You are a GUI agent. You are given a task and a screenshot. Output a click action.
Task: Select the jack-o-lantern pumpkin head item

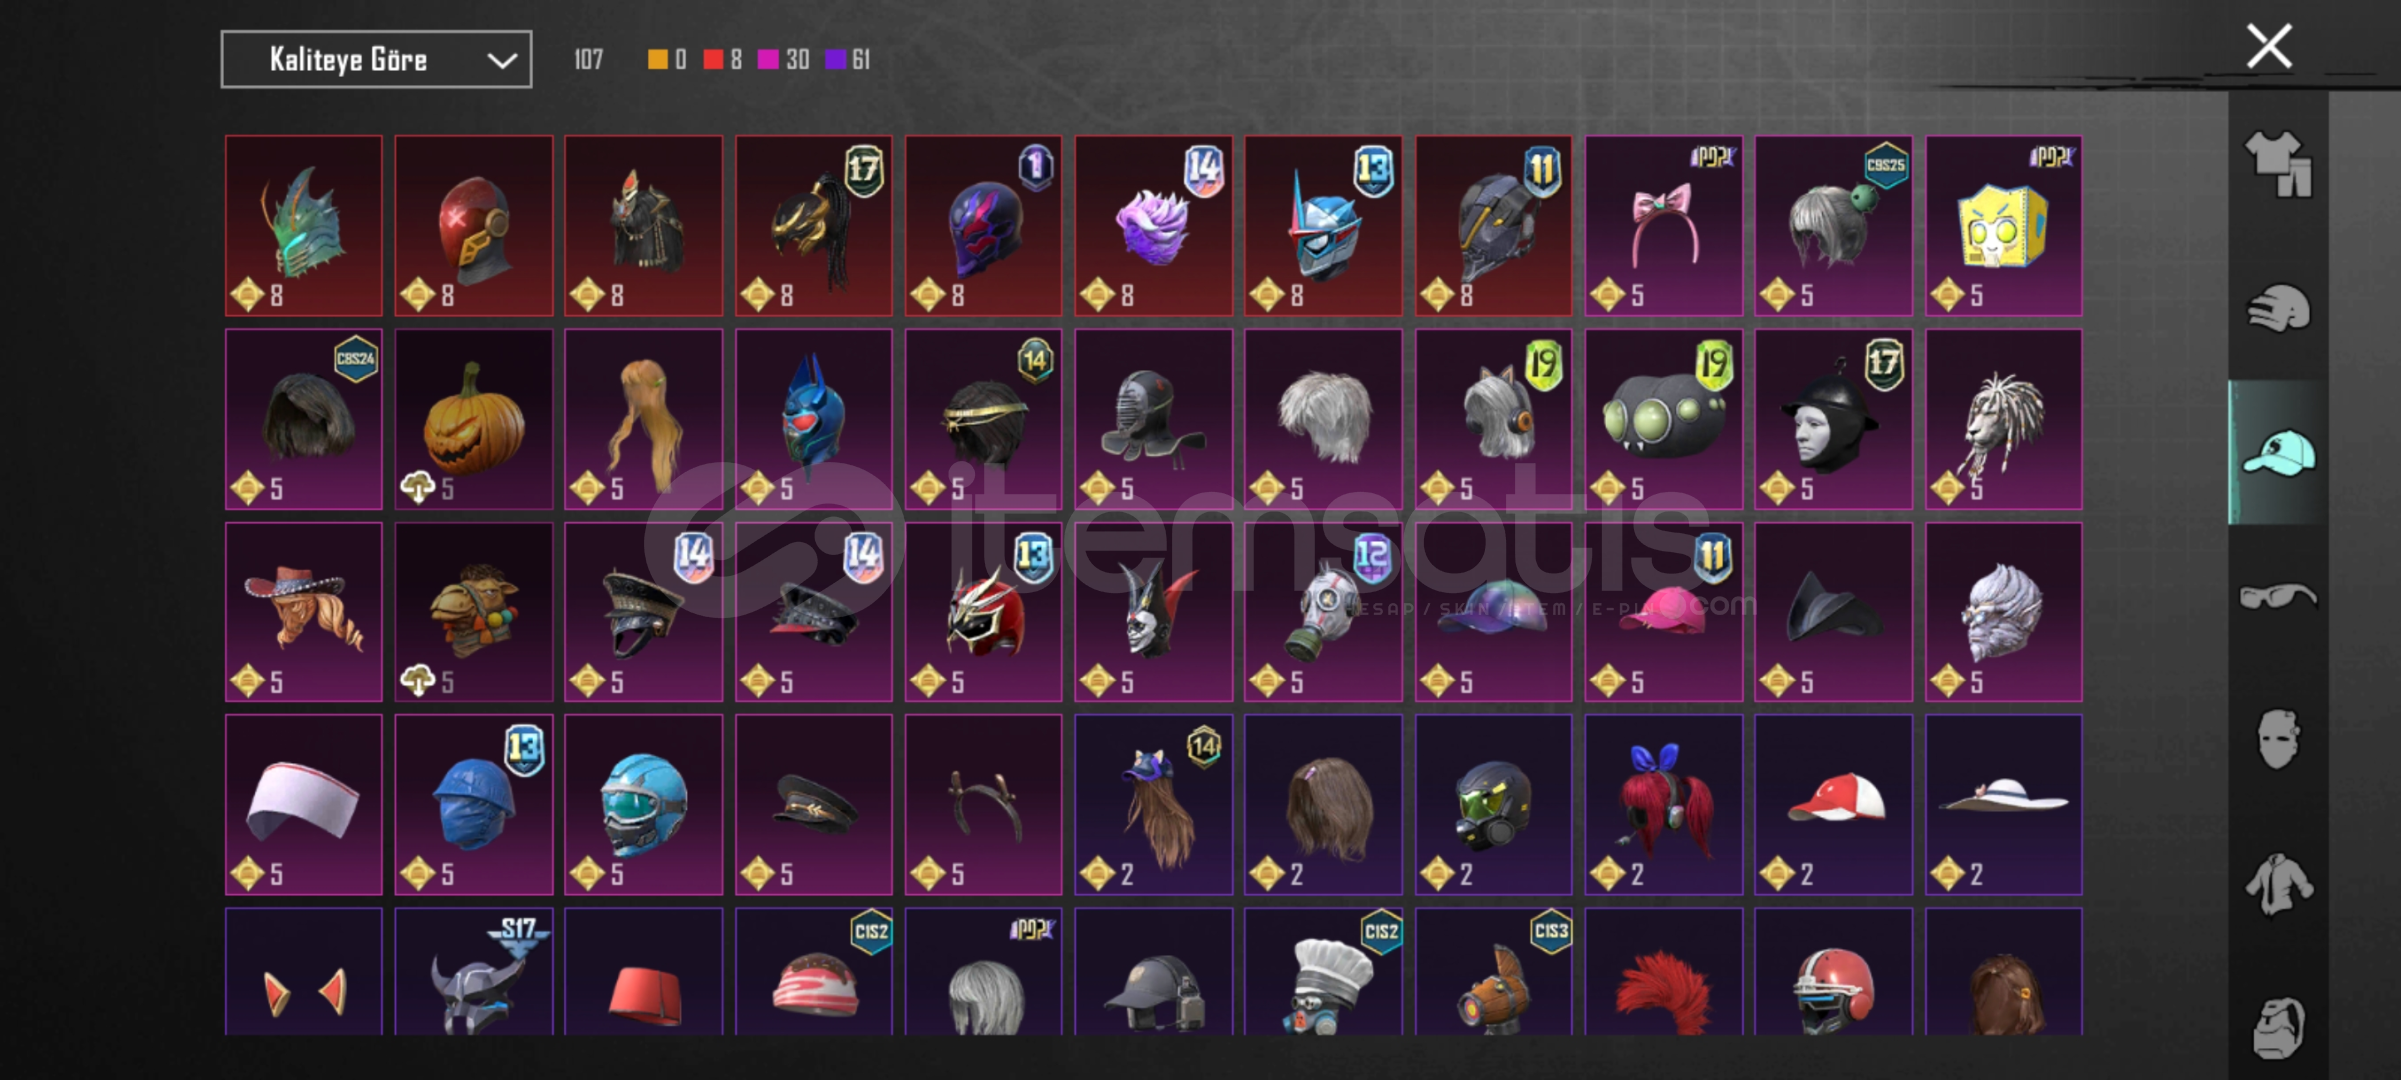pyautogui.click(x=473, y=419)
